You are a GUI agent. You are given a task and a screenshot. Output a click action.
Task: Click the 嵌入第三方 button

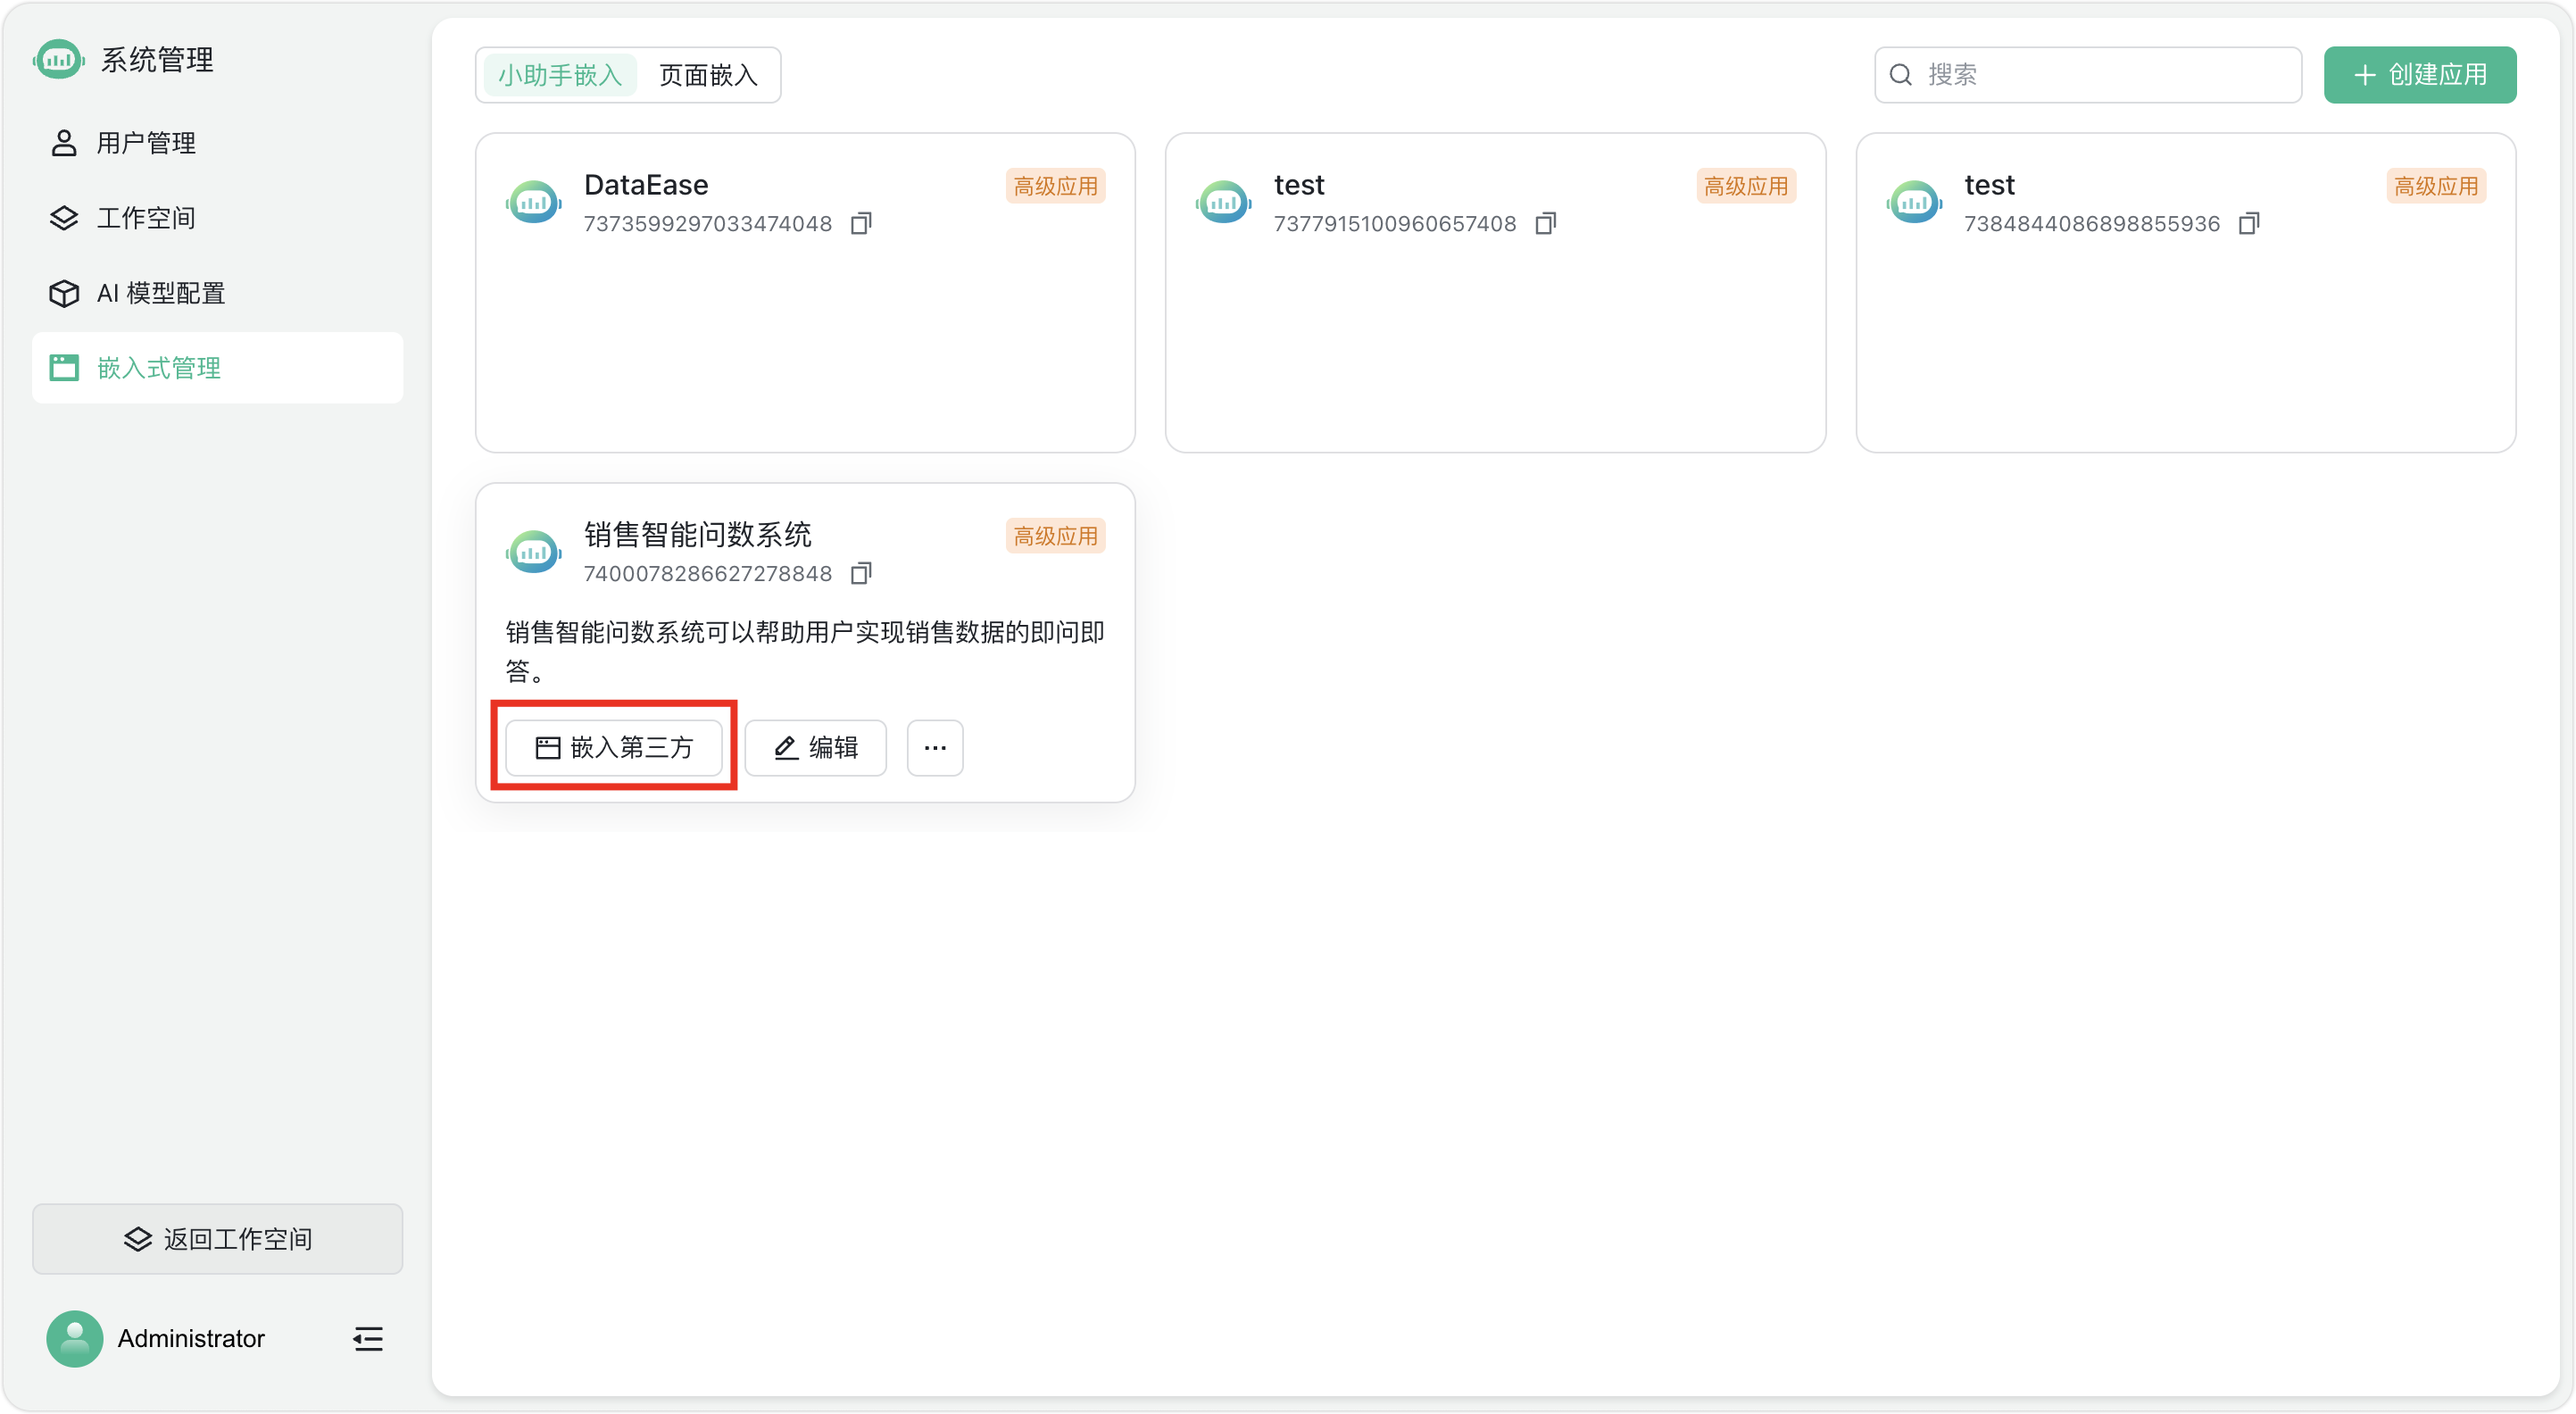point(614,748)
